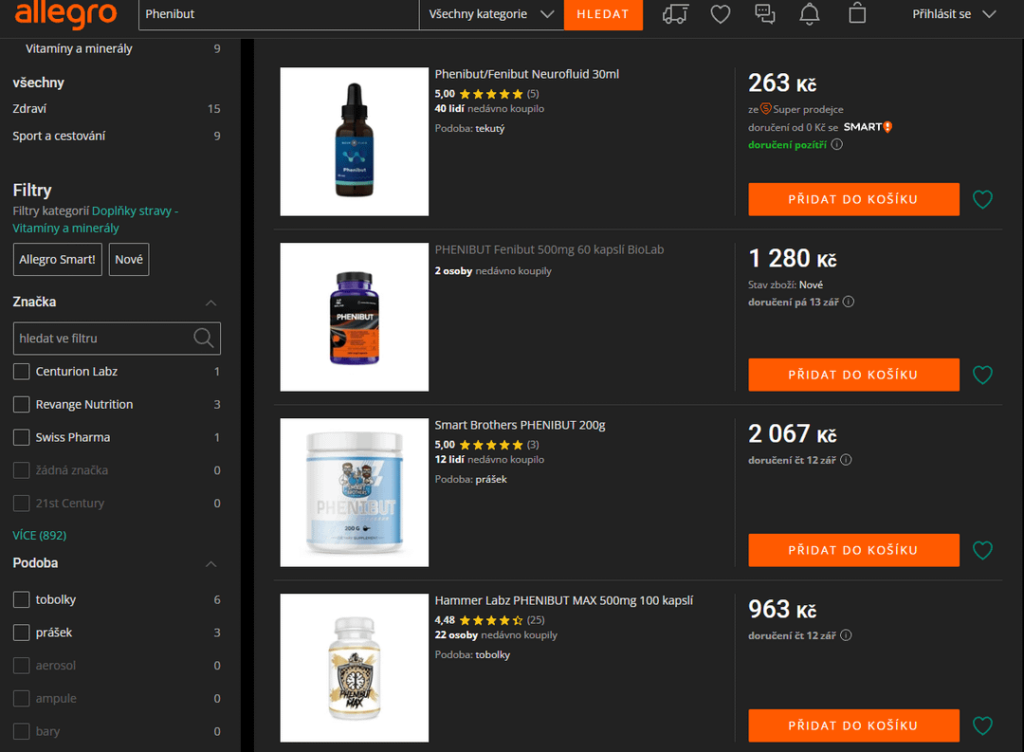Viewport: 1024px width, 752px height.
Task: Favorite the Phenibut Neurofluid 30ml heart
Action: (982, 199)
